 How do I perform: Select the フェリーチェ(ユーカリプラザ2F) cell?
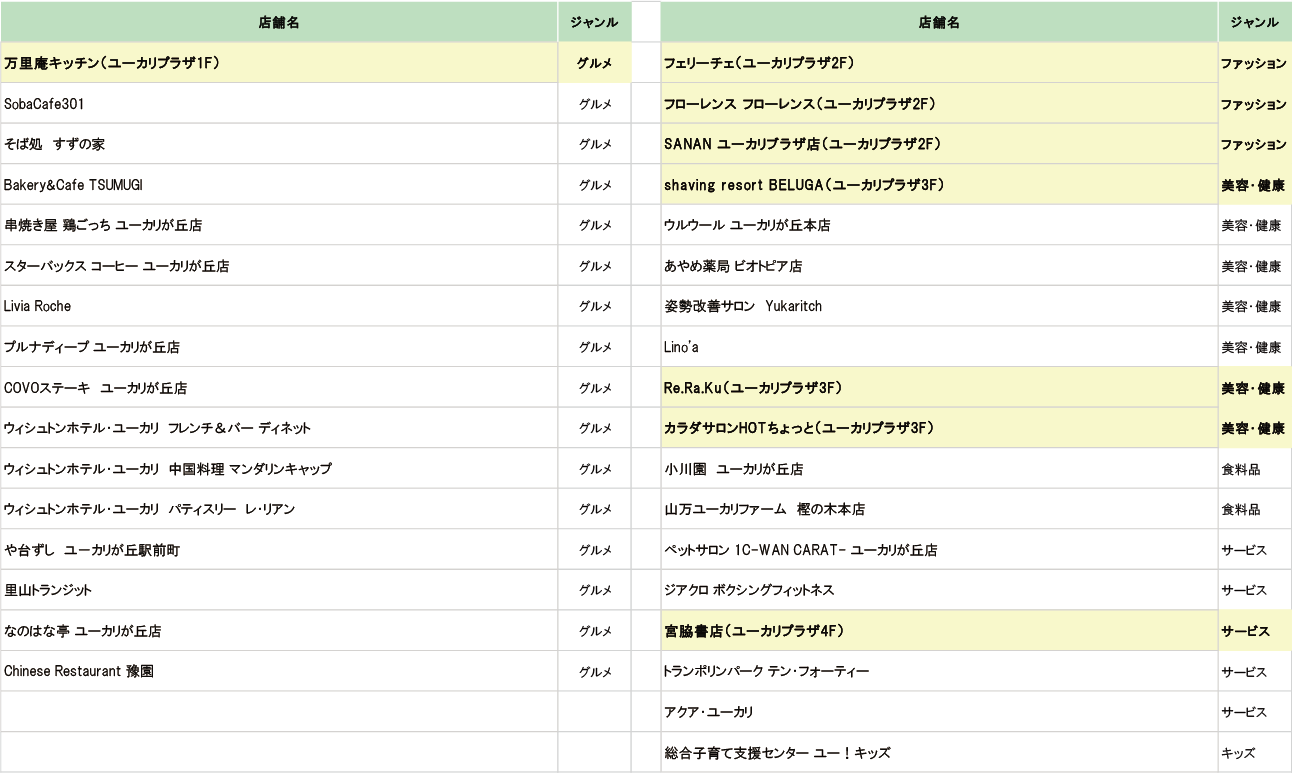tap(939, 63)
